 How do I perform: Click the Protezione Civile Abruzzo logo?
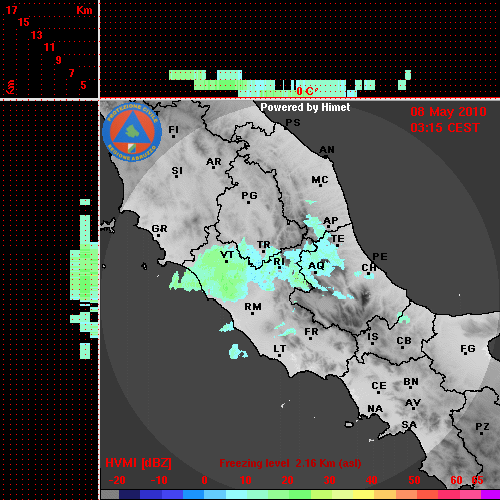[132, 132]
